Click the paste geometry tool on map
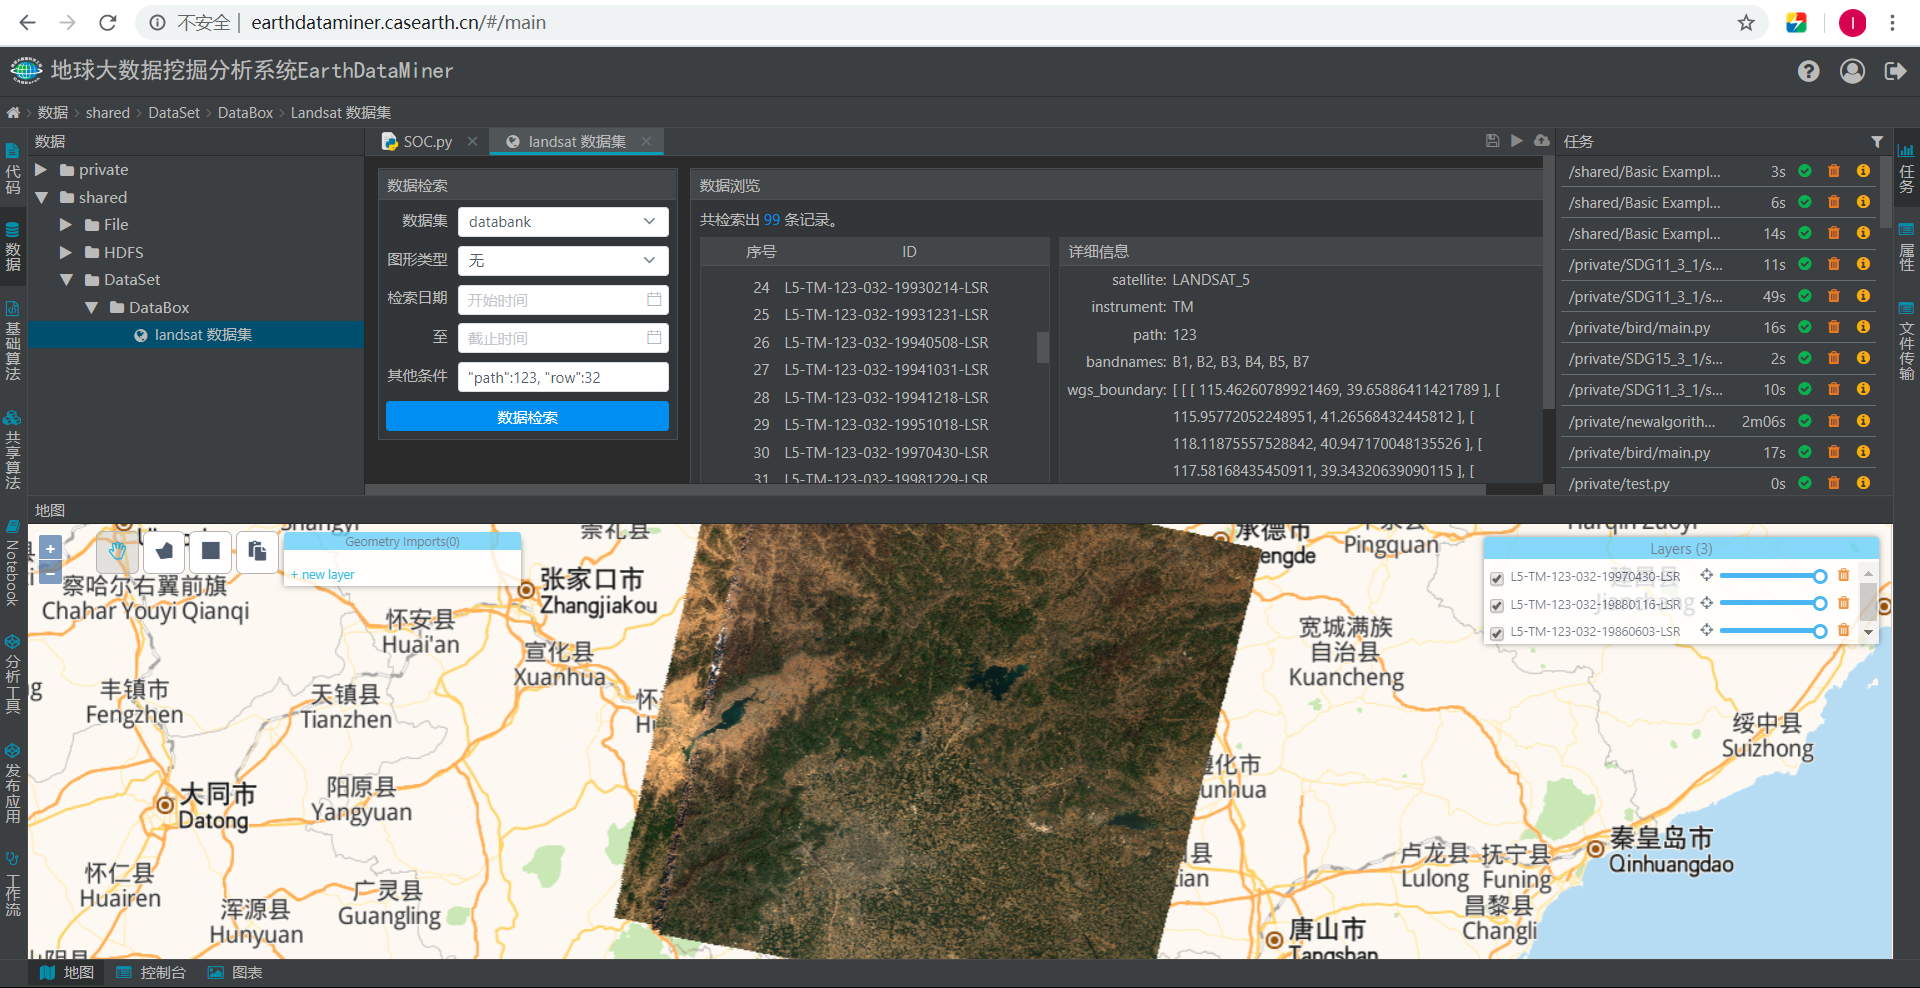This screenshot has height=988, width=1920. [x=257, y=551]
